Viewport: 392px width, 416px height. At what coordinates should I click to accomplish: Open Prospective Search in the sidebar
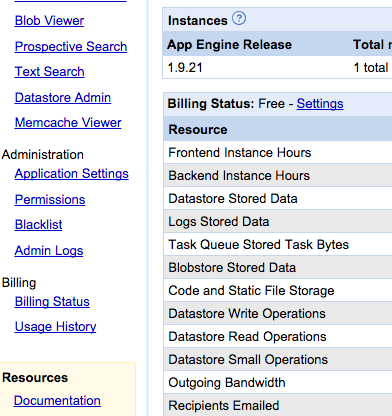[71, 46]
